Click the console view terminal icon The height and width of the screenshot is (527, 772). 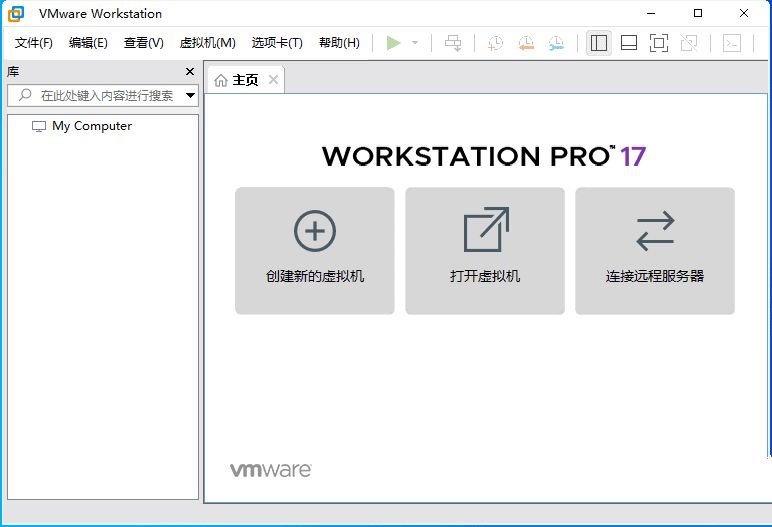click(732, 43)
